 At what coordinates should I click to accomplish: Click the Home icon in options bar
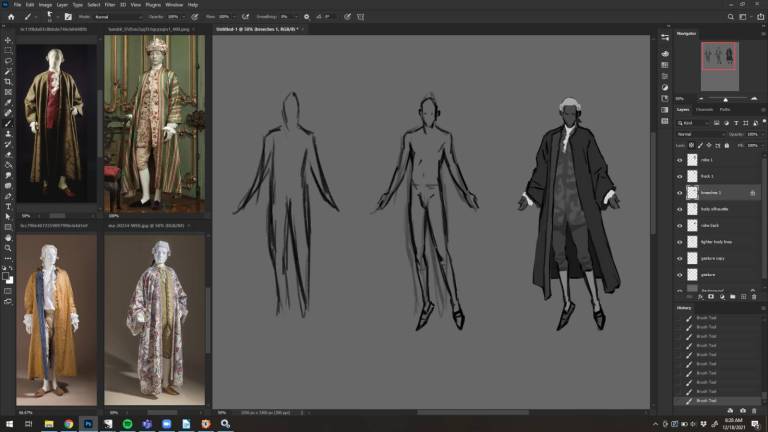point(10,17)
